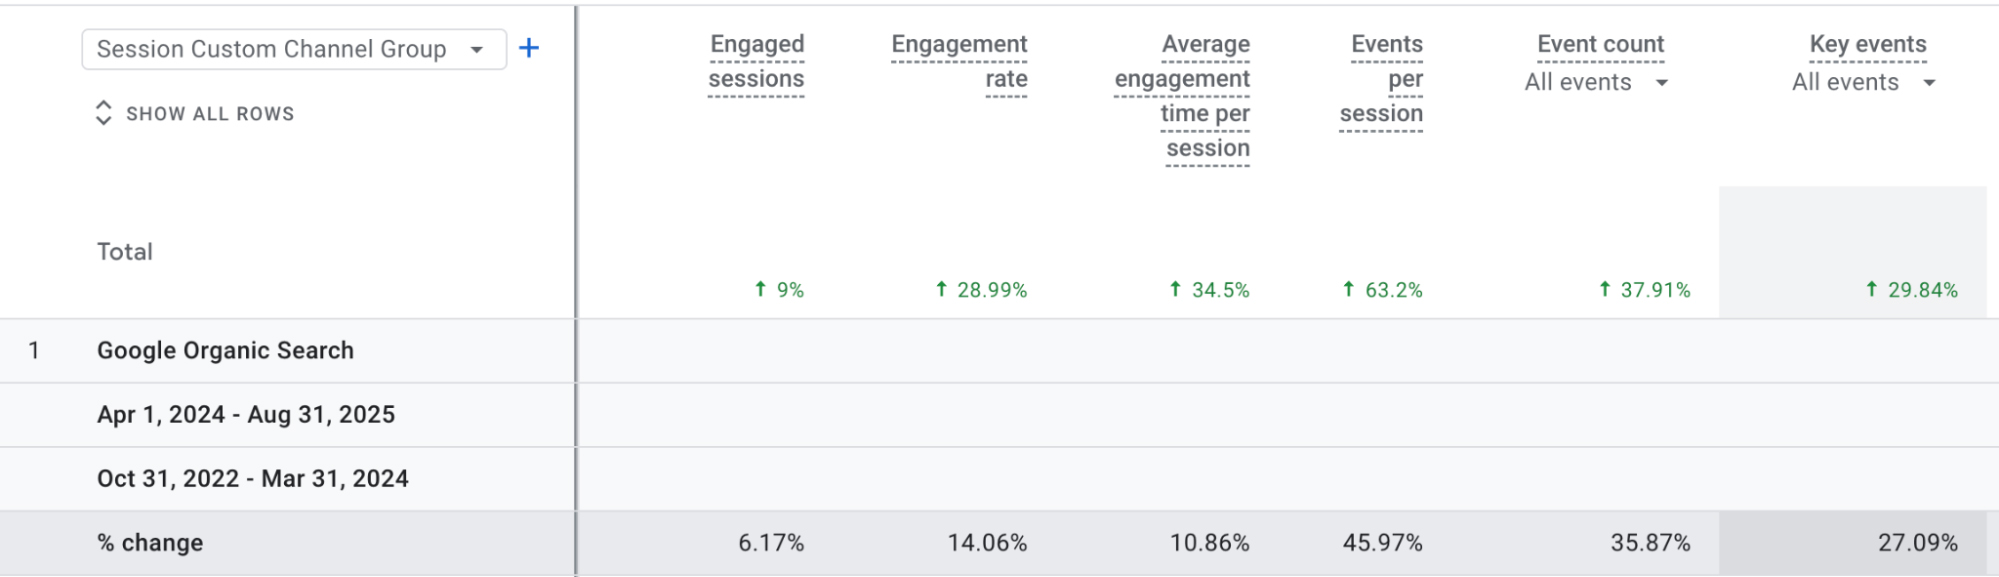Select the Google Organic Search row
The image size is (1999, 577).
(225, 351)
